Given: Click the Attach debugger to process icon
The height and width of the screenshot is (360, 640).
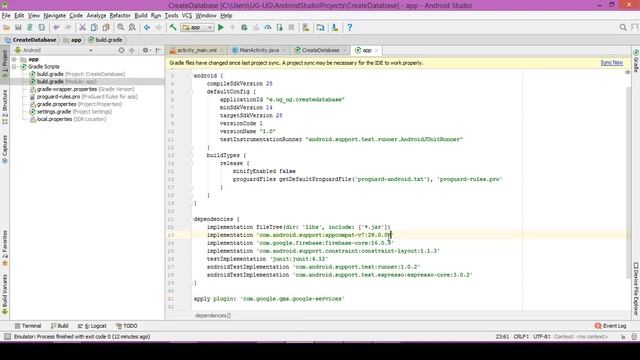Looking at the screenshot, I should [x=280, y=27].
